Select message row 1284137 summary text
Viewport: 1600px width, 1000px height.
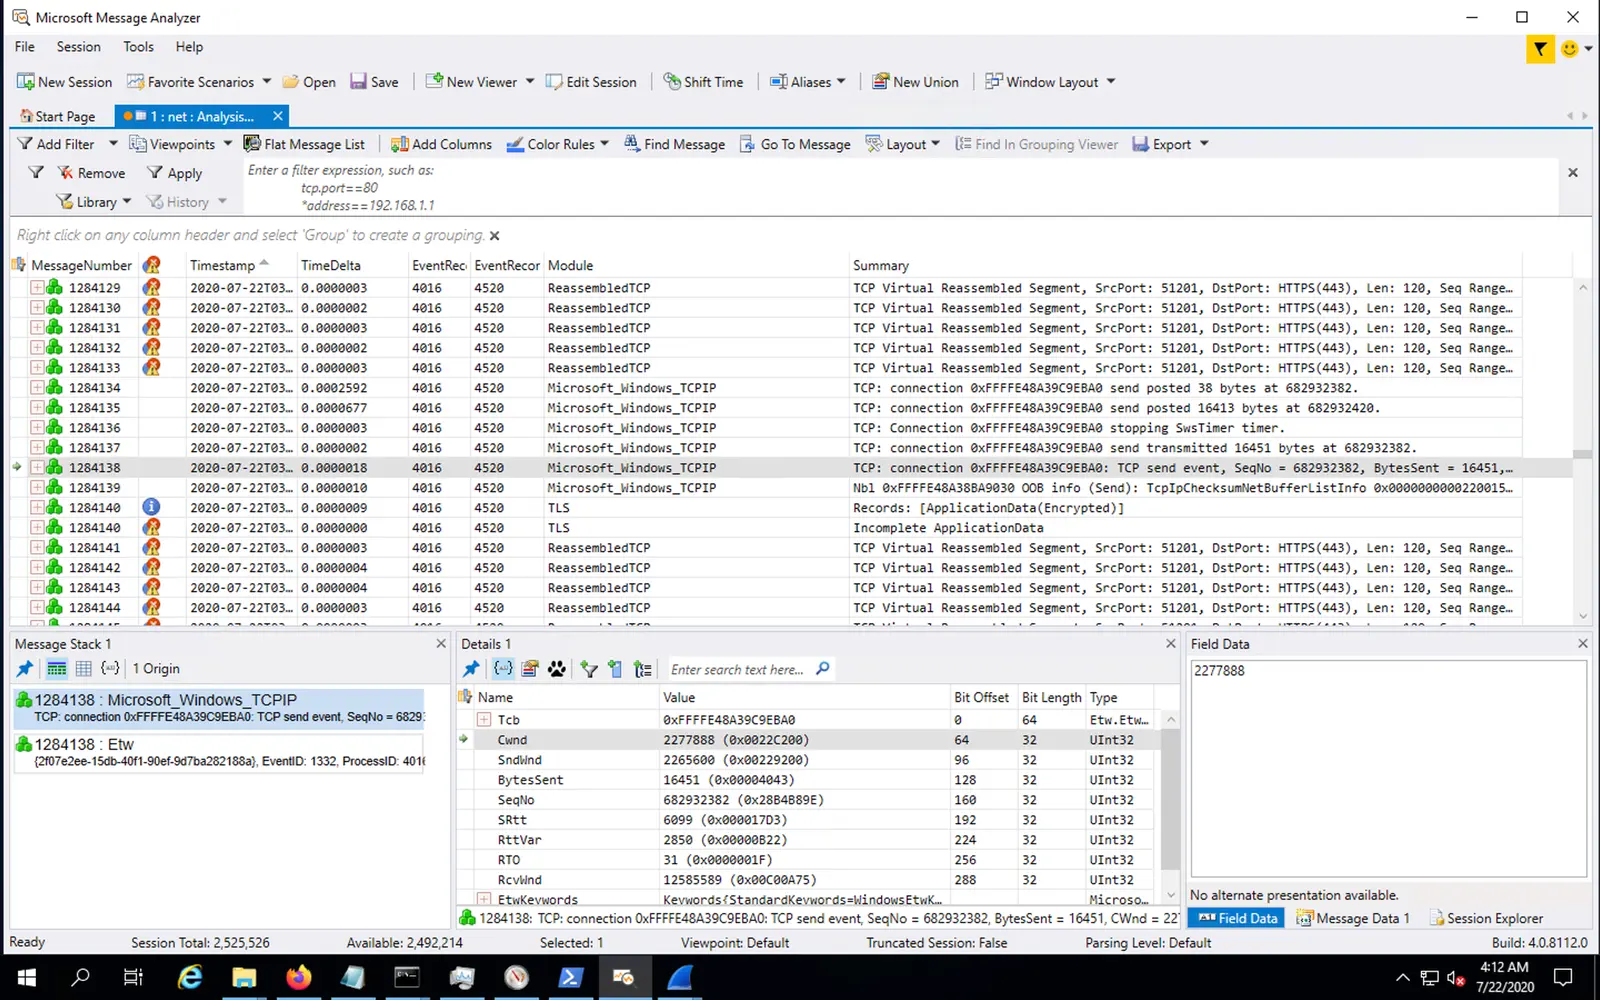click(1134, 448)
